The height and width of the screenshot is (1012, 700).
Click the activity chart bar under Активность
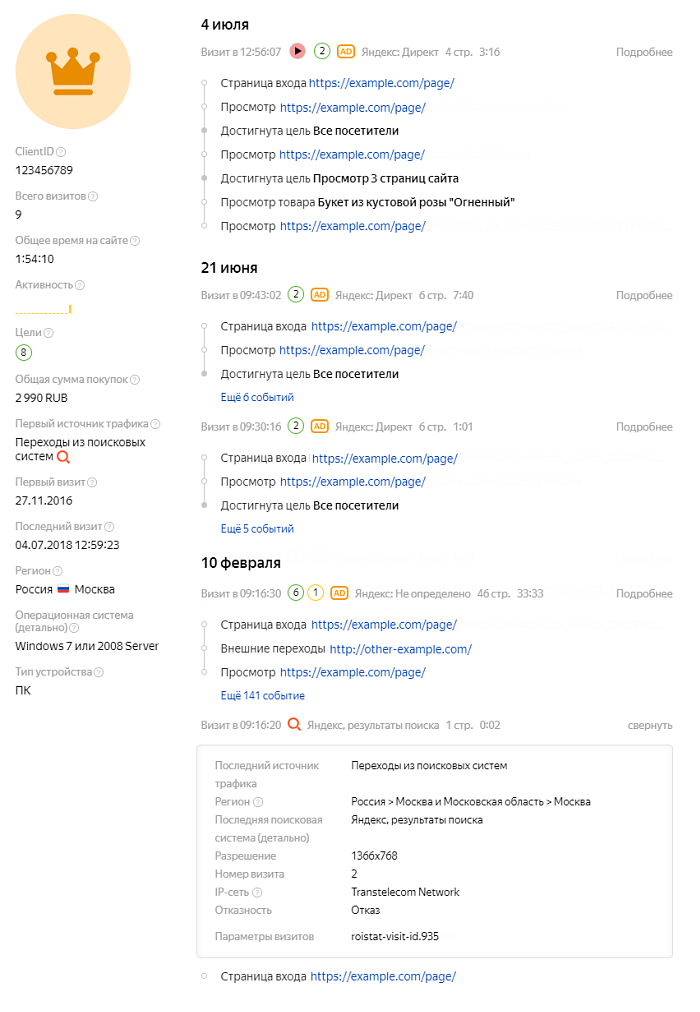[70, 309]
